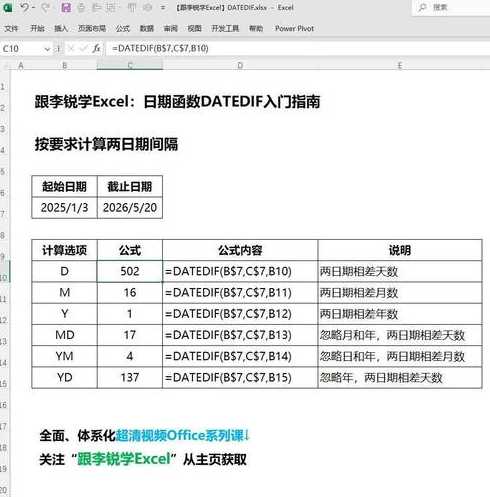The height and width of the screenshot is (497, 490).
Task: Select the 起始日期 header cell
Action: pyautogui.click(x=64, y=186)
